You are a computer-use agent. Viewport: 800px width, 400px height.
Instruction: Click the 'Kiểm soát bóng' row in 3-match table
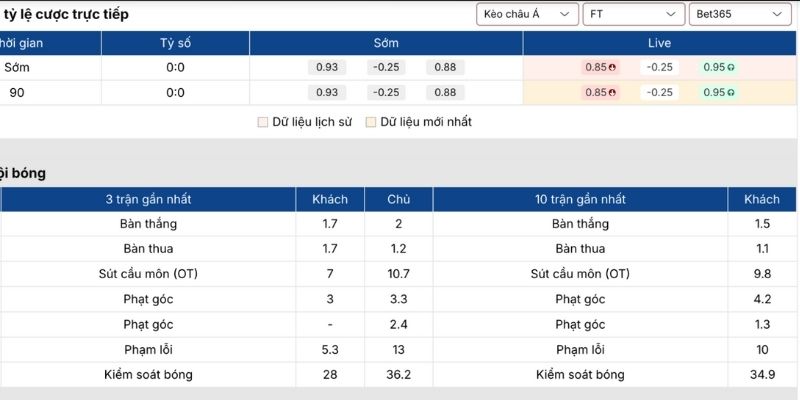[x=148, y=375]
